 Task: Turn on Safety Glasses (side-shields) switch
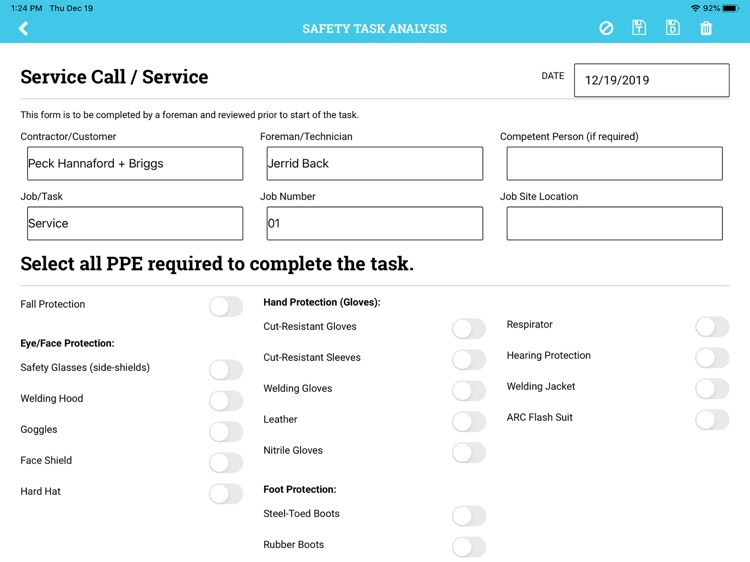226,370
